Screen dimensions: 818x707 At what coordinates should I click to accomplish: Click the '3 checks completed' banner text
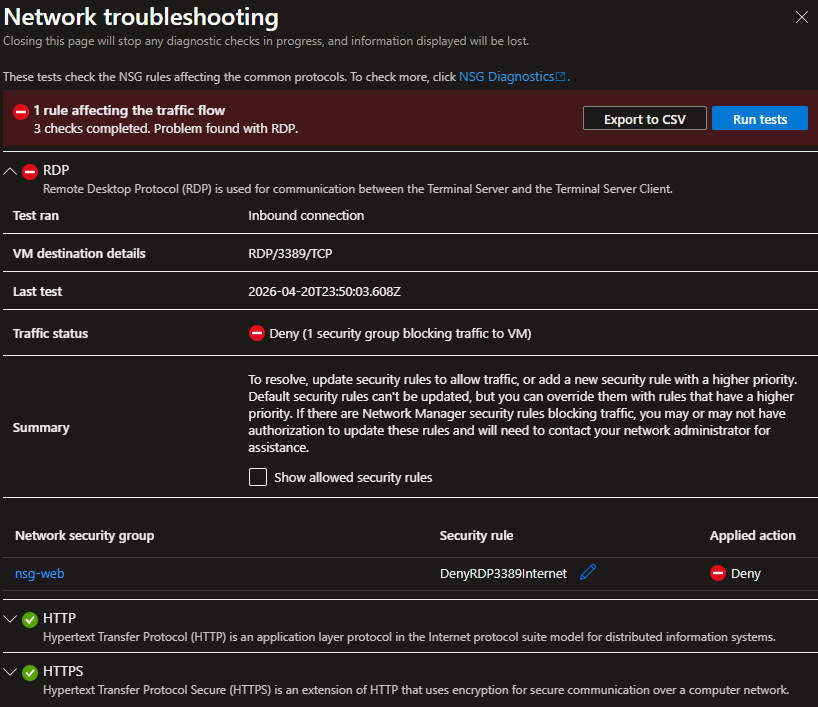[166, 128]
